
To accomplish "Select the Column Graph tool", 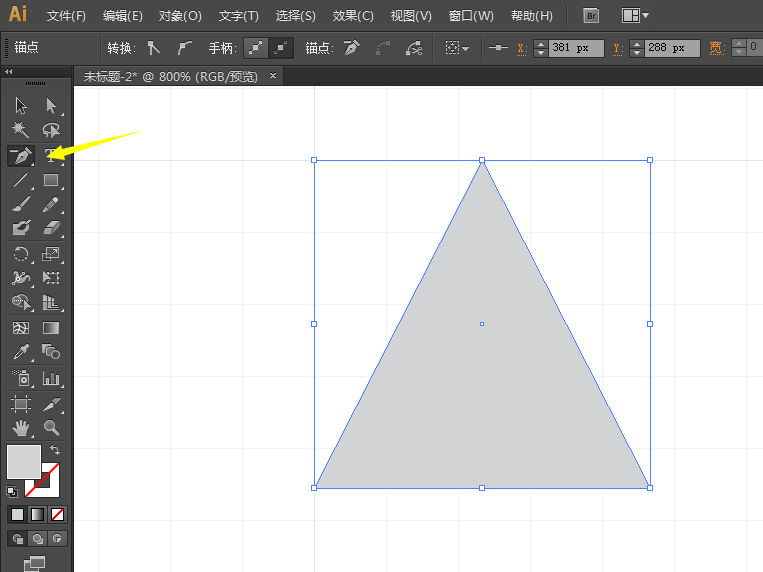I will point(51,378).
